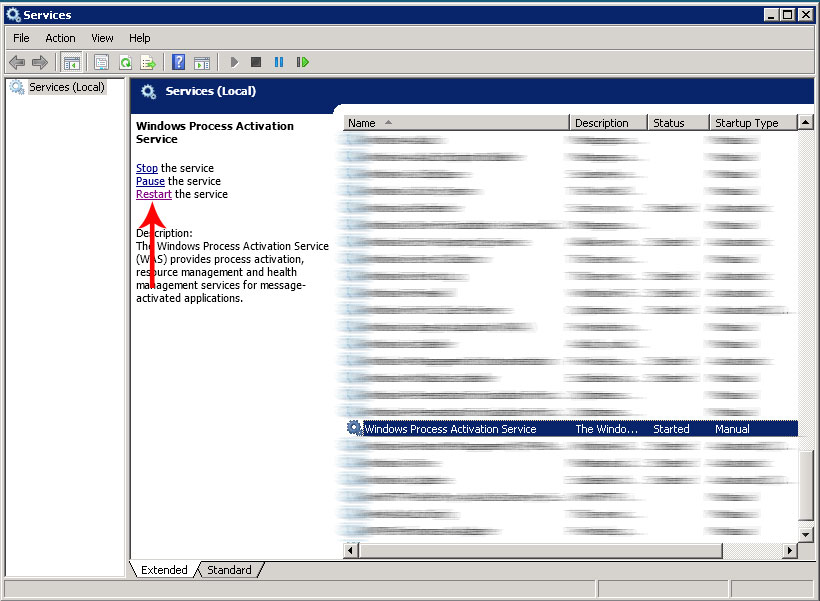Image resolution: width=820 pixels, height=601 pixels.
Task: Open the File menu
Action: point(21,38)
